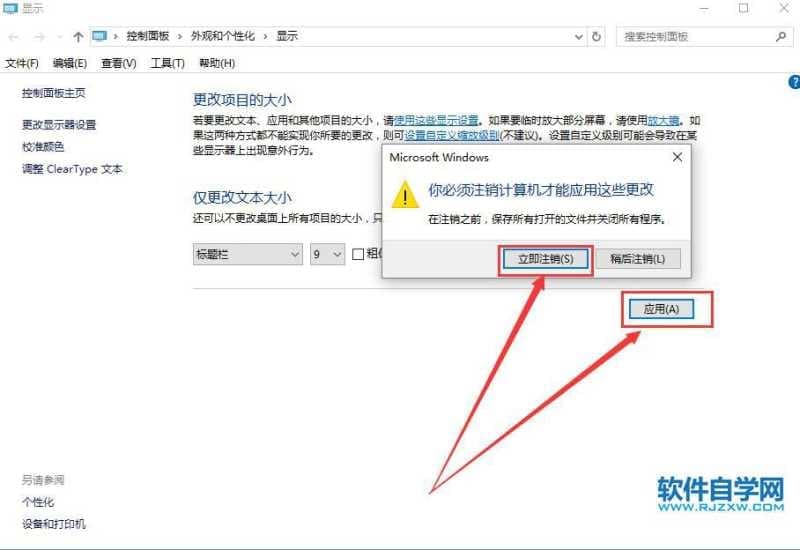Close the Microsoft Windows dialog
This screenshot has height=550, width=800.
point(677,157)
